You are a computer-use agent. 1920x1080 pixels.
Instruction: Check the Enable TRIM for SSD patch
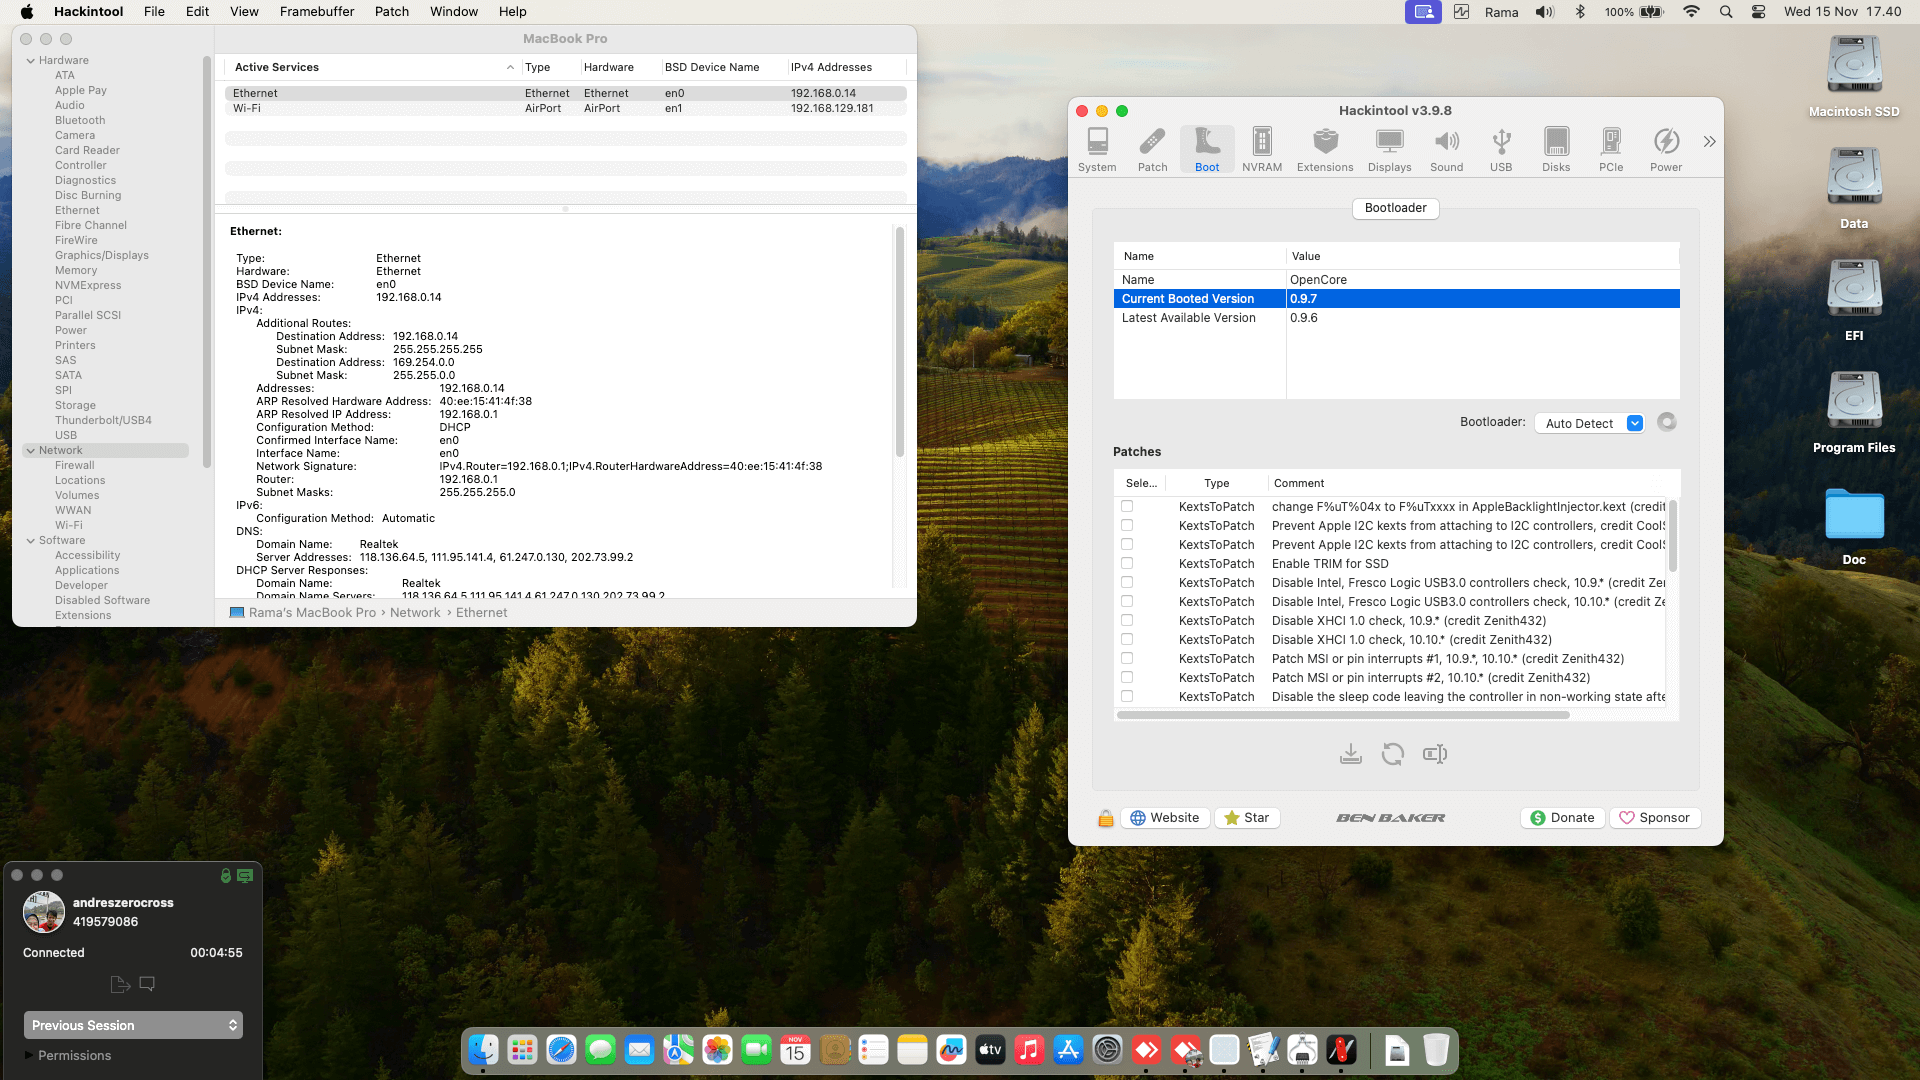[1127, 564]
